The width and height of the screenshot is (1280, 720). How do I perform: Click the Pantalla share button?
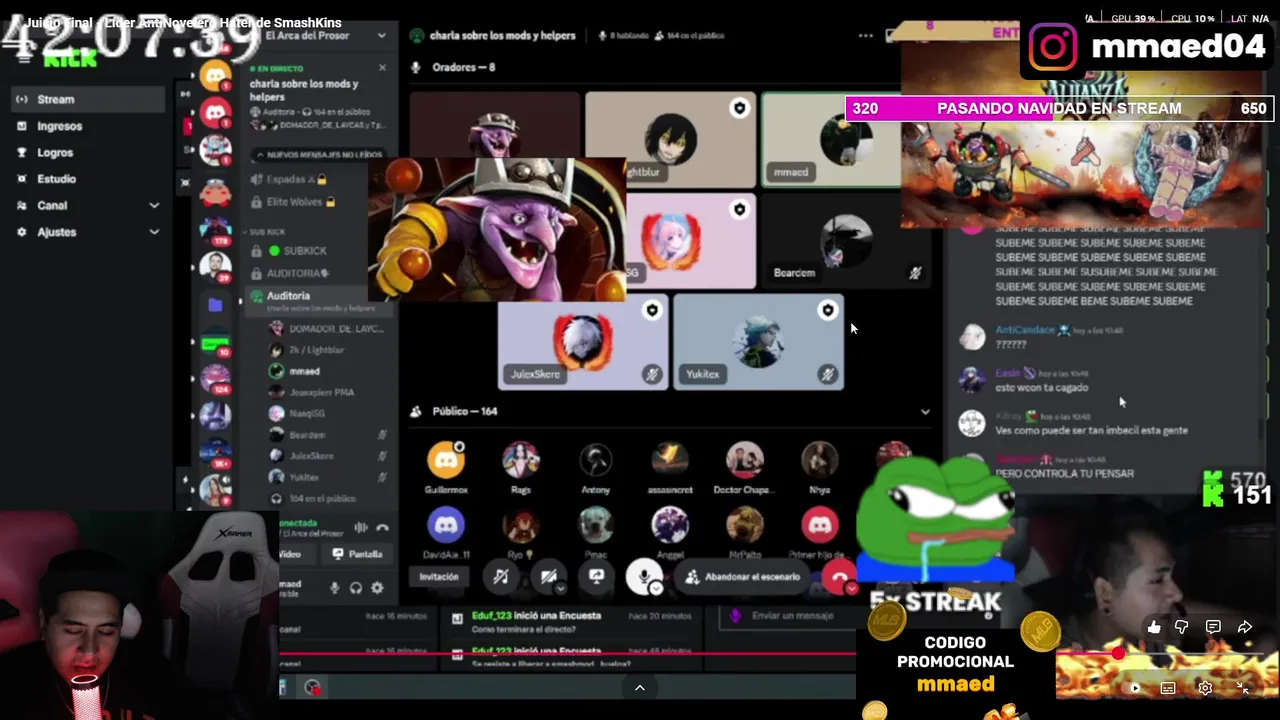358,554
